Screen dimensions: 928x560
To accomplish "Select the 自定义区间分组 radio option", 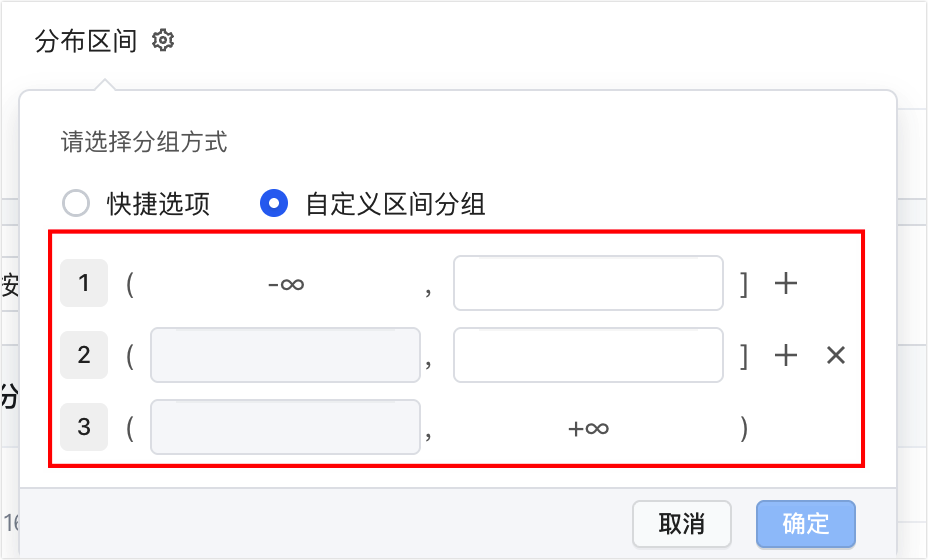I will 274,203.
